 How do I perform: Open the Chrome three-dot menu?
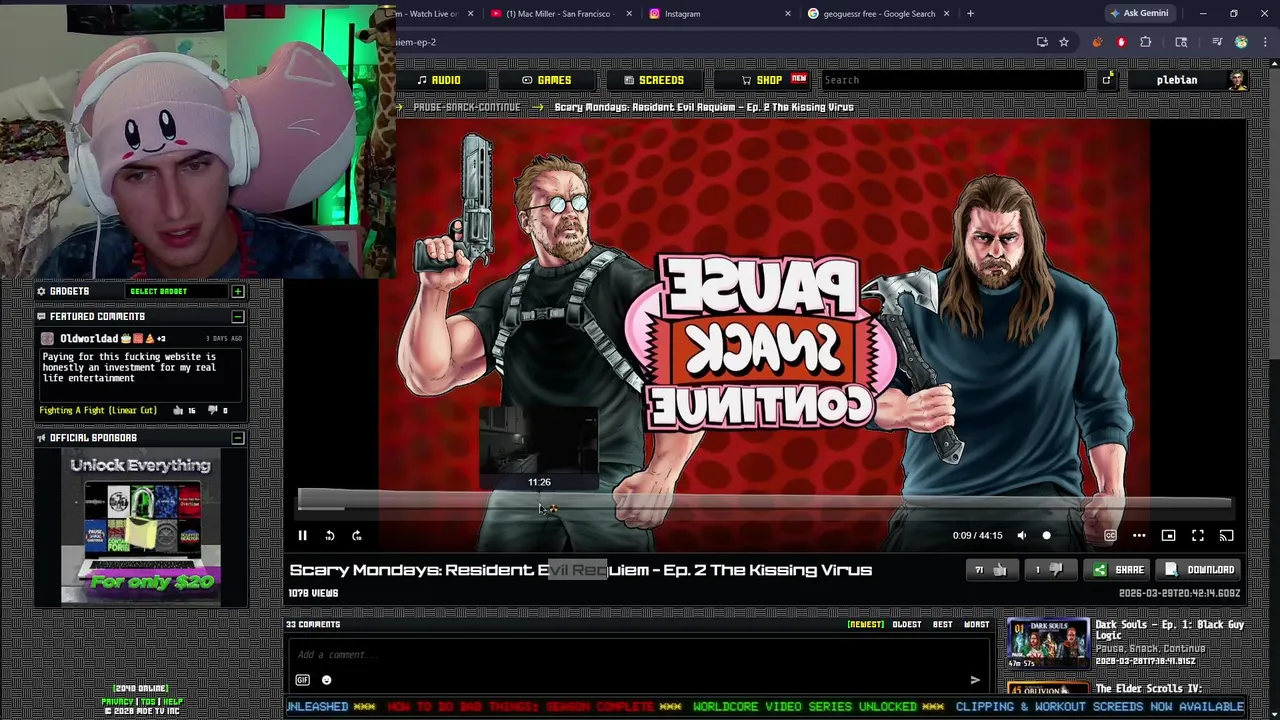(1263, 42)
